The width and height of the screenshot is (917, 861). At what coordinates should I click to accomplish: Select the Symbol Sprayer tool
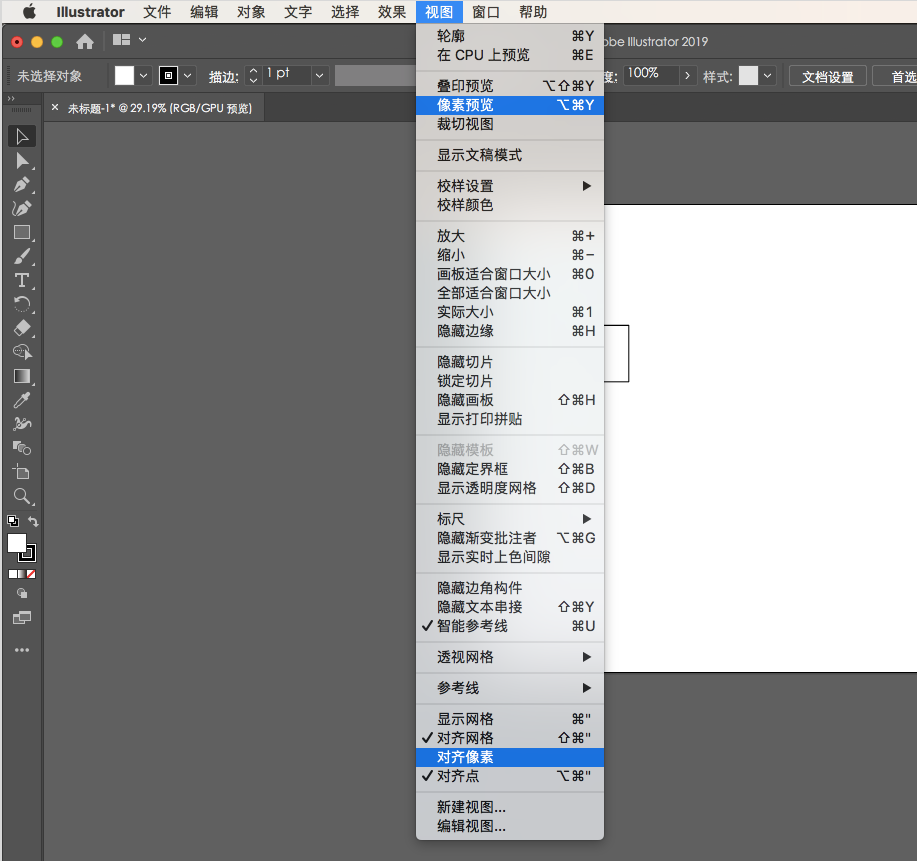point(22,424)
